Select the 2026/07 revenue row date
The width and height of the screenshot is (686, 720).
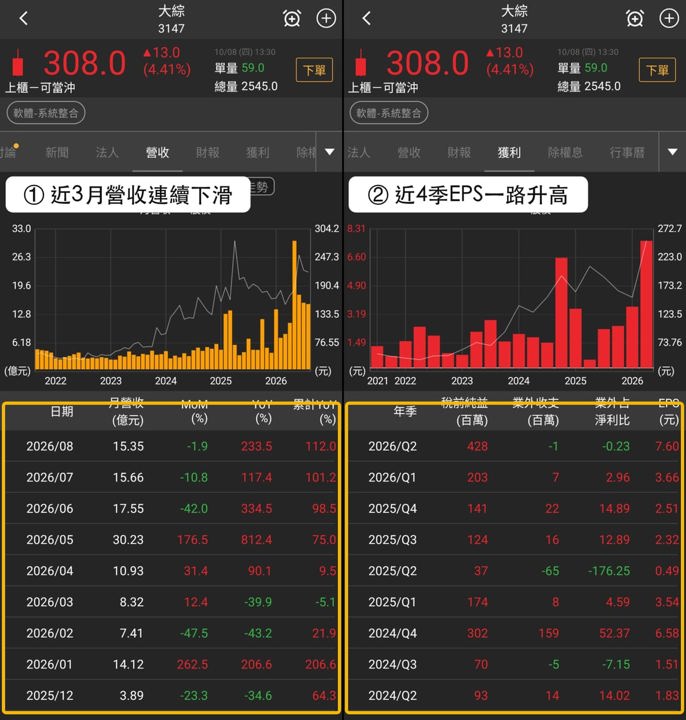(50, 478)
